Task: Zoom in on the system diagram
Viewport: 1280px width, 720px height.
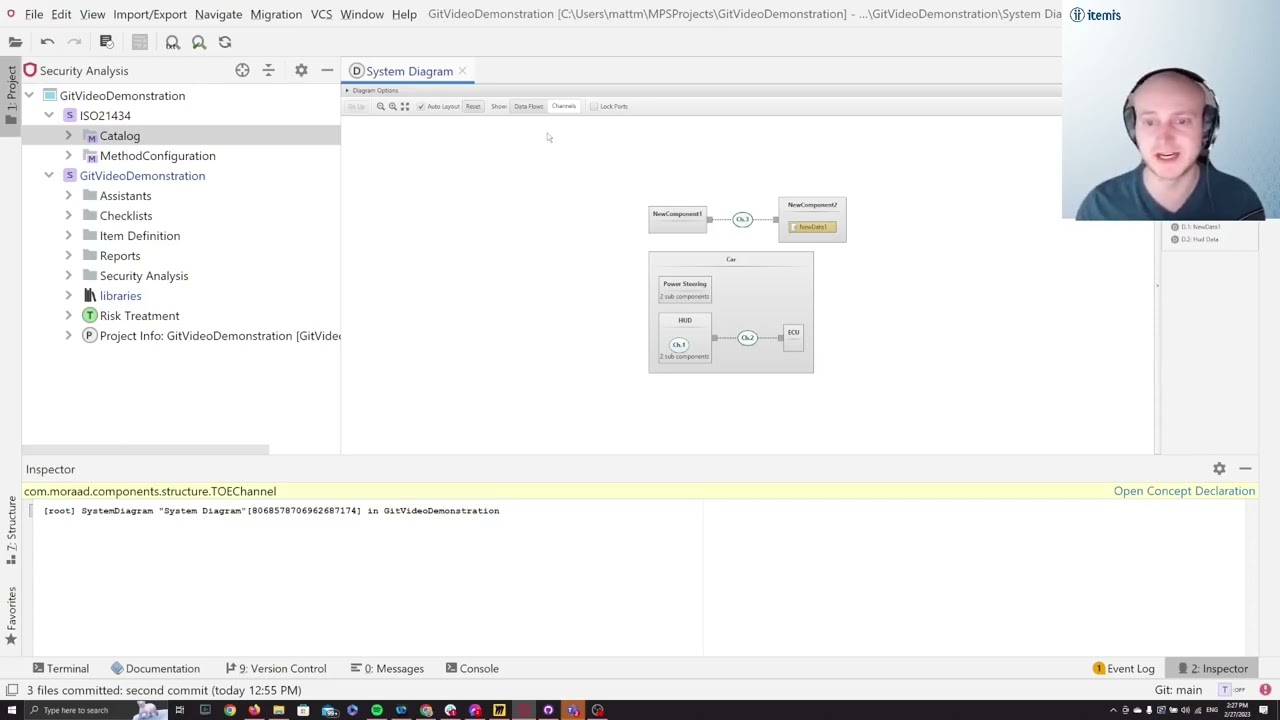Action: [x=392, y=106]
